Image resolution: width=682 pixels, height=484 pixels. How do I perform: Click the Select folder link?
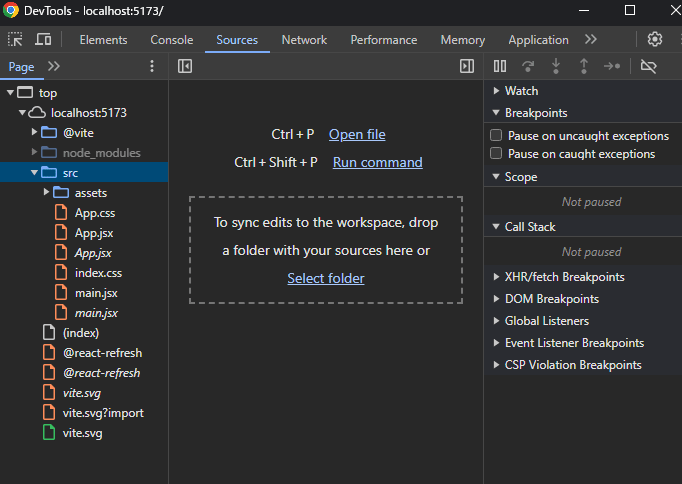[x=326, y=278]
